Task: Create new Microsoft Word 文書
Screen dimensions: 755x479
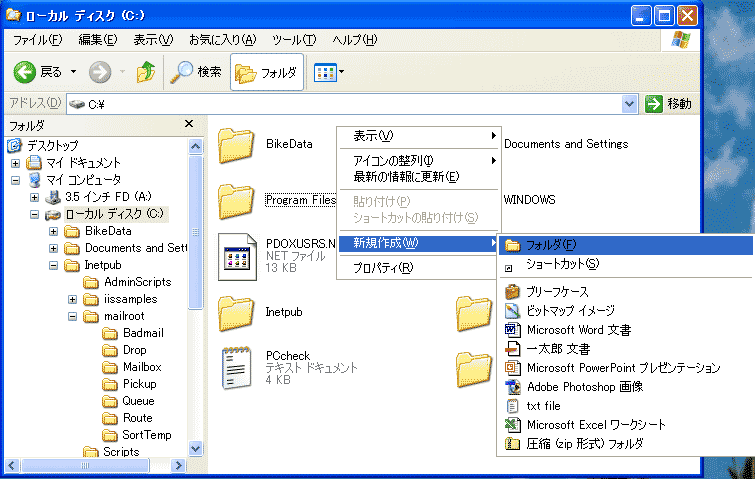Action: coord(626,330)
